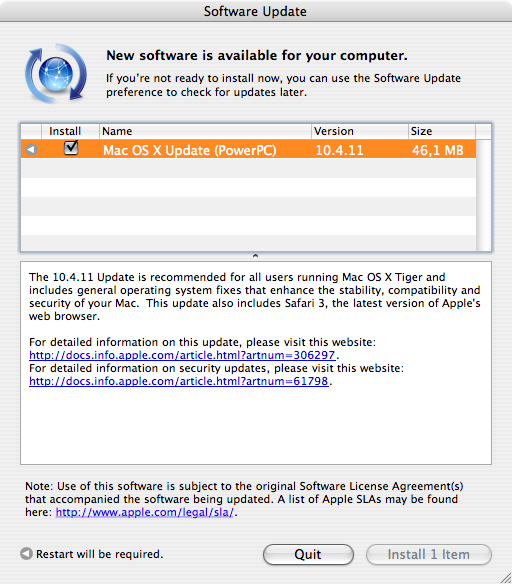This screenshot has width=512, height=584.
Task: Click the restart arrow icon beside 'Restart will be required.'
Action: tap(26, 553)
